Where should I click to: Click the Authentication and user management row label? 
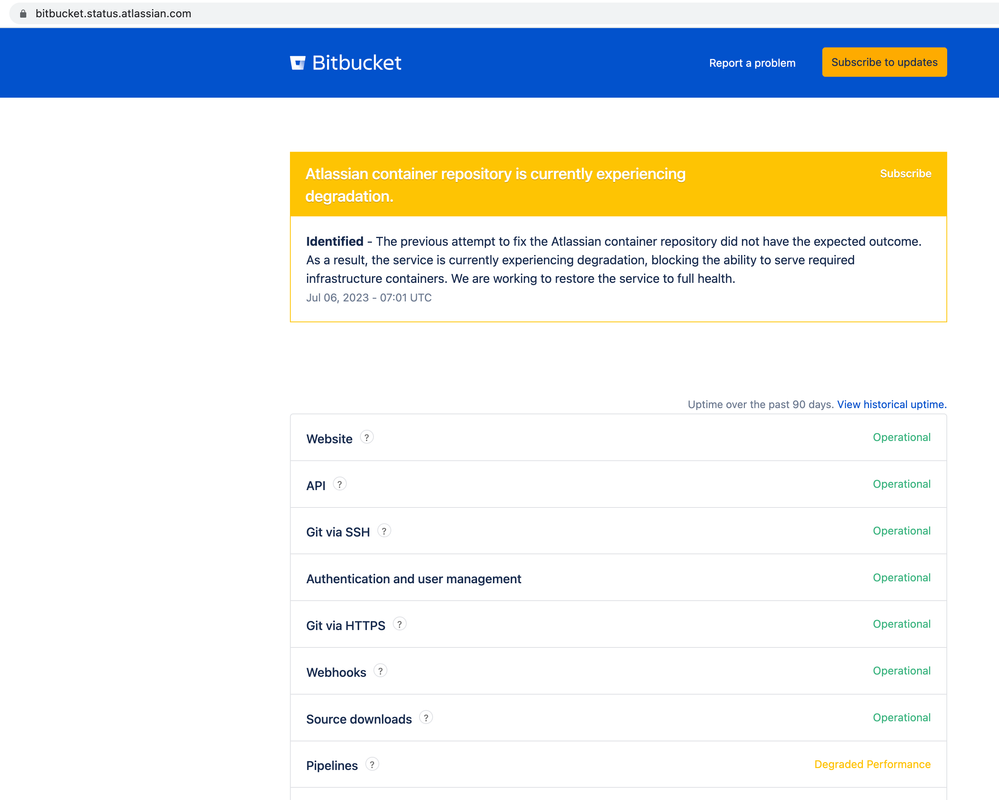[x=413, y=579]
